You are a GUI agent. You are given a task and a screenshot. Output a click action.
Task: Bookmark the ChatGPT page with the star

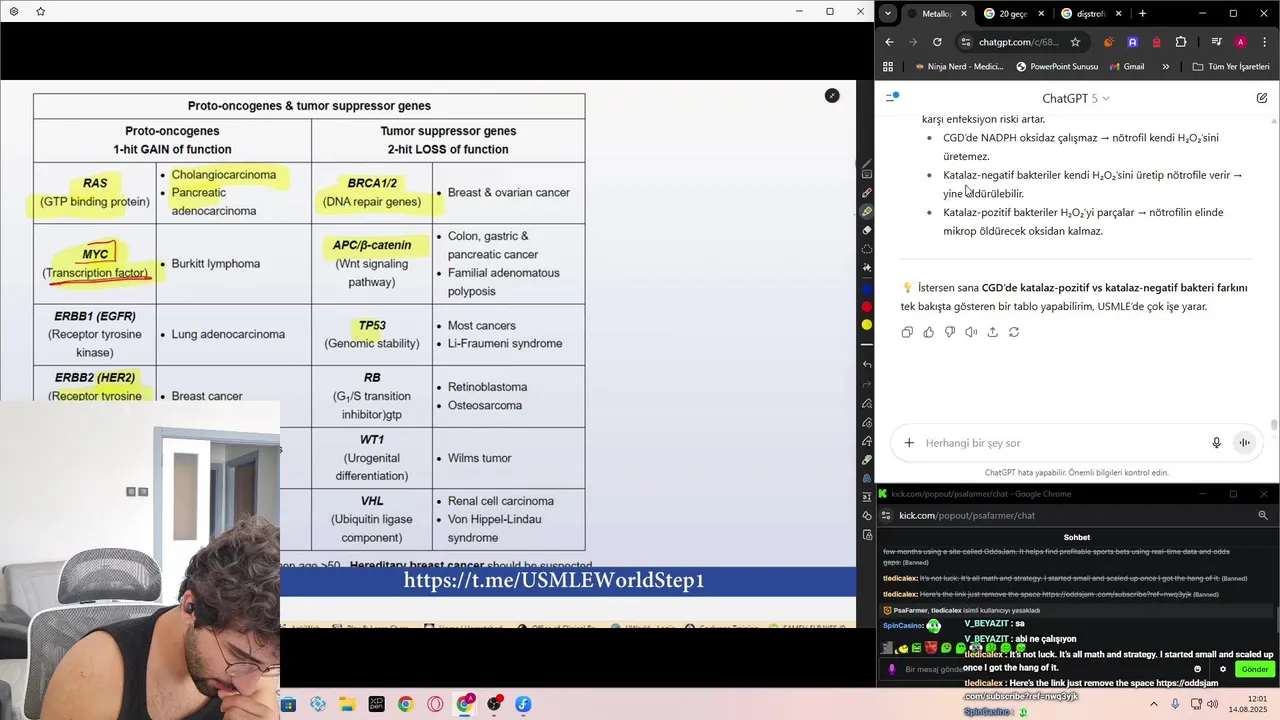(x=1075, y=42)
